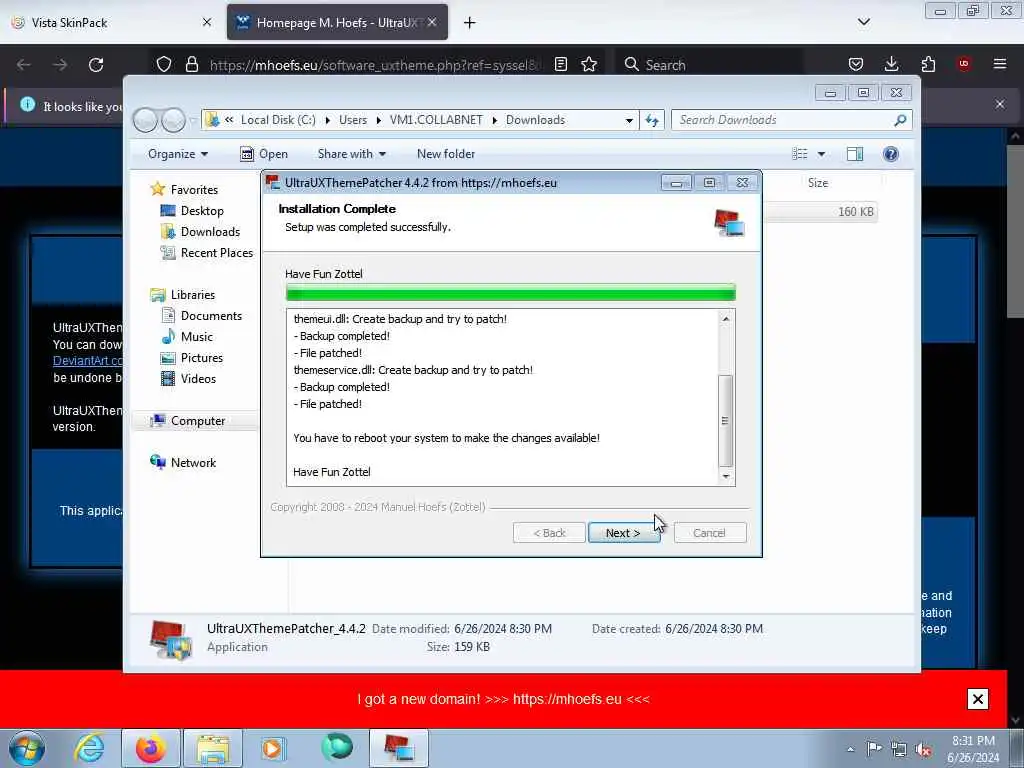Open the Firefox hamburger menu

1000,64
